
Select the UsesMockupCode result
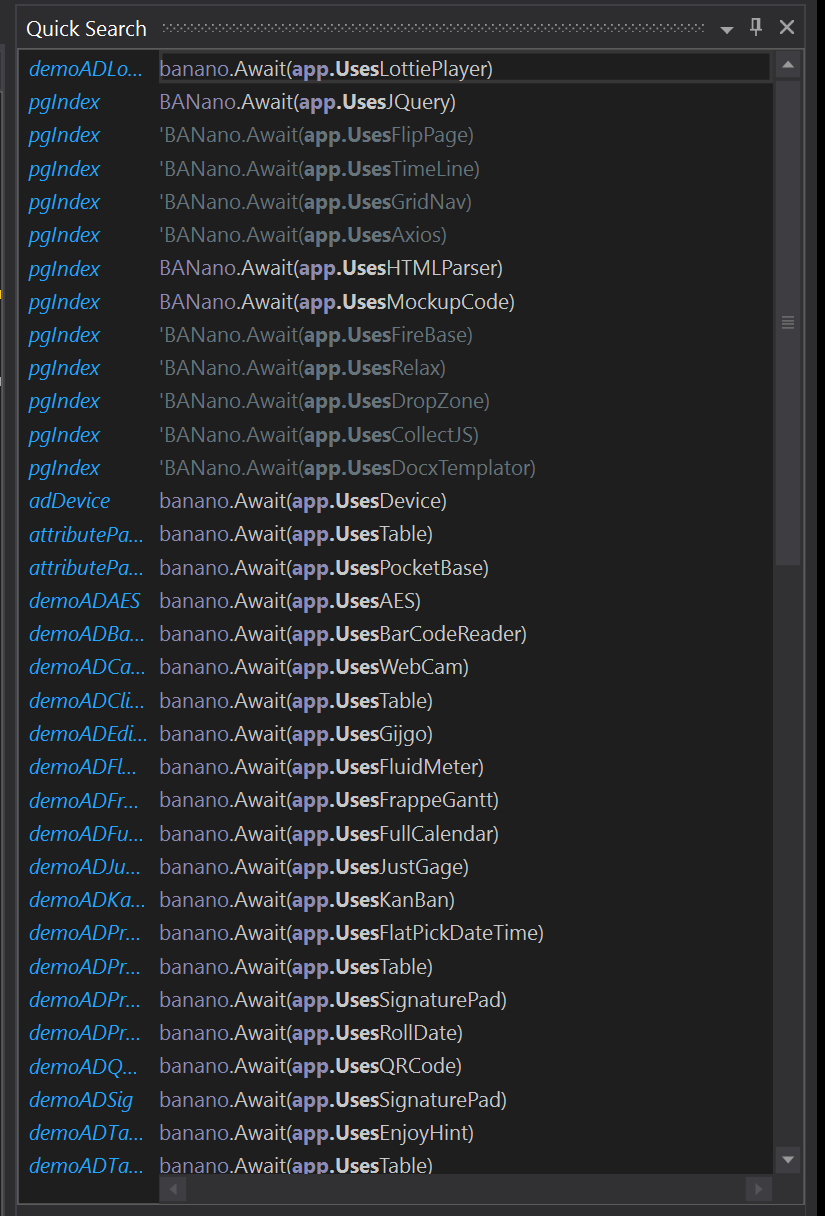(337, 302)
